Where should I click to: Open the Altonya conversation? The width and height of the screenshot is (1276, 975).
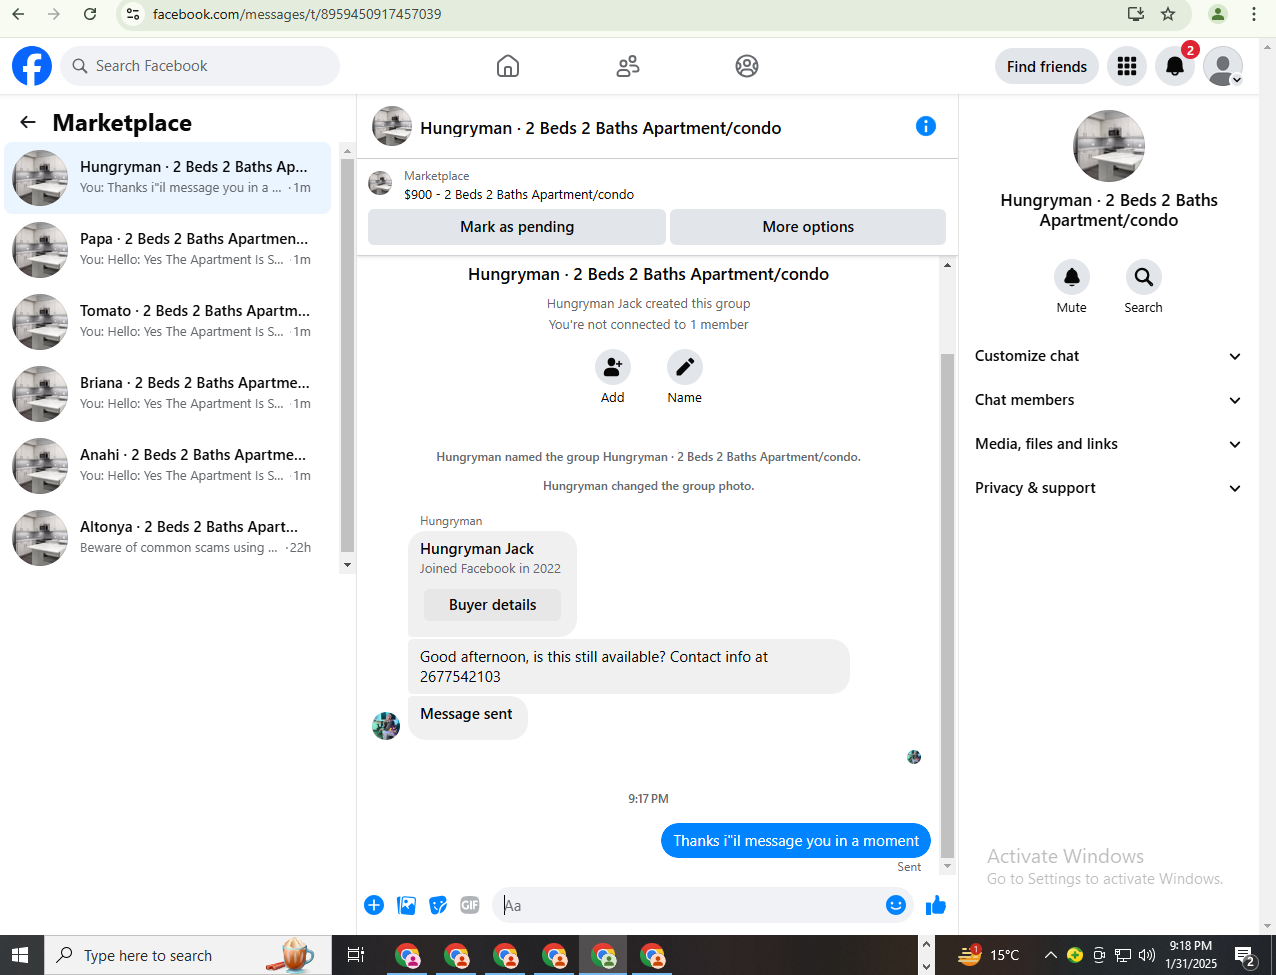tap(168, 538)
